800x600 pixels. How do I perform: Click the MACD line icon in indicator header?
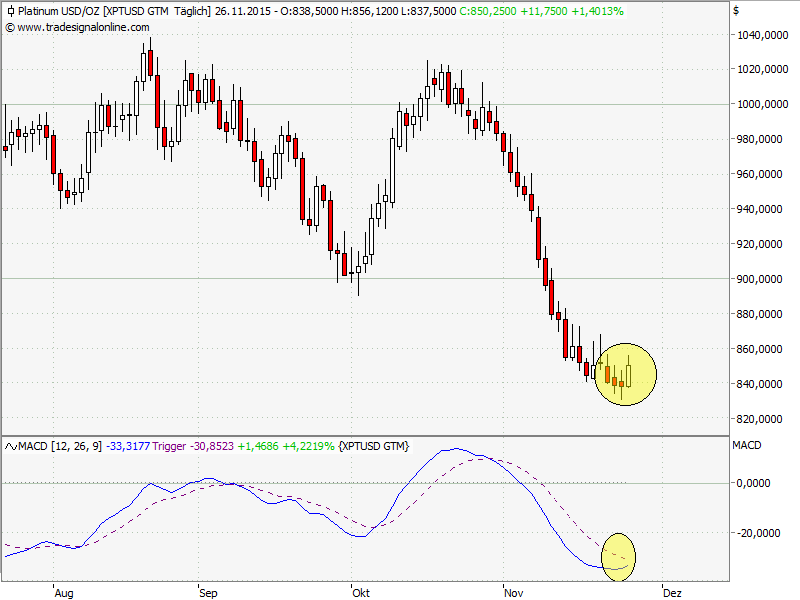coord(11,445)
